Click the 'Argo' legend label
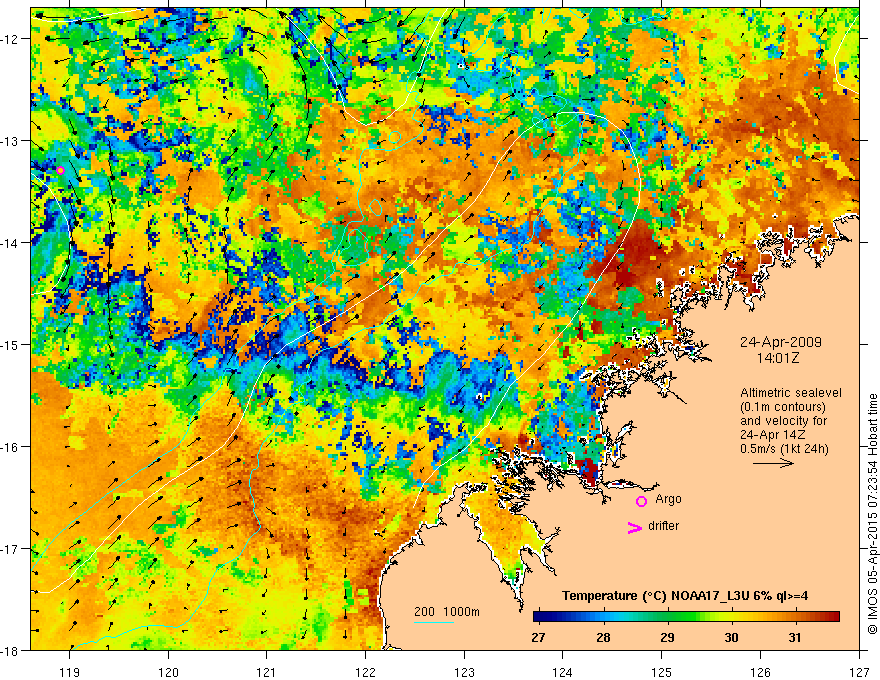Screen dimensions: 880x680 click(668, 499)
